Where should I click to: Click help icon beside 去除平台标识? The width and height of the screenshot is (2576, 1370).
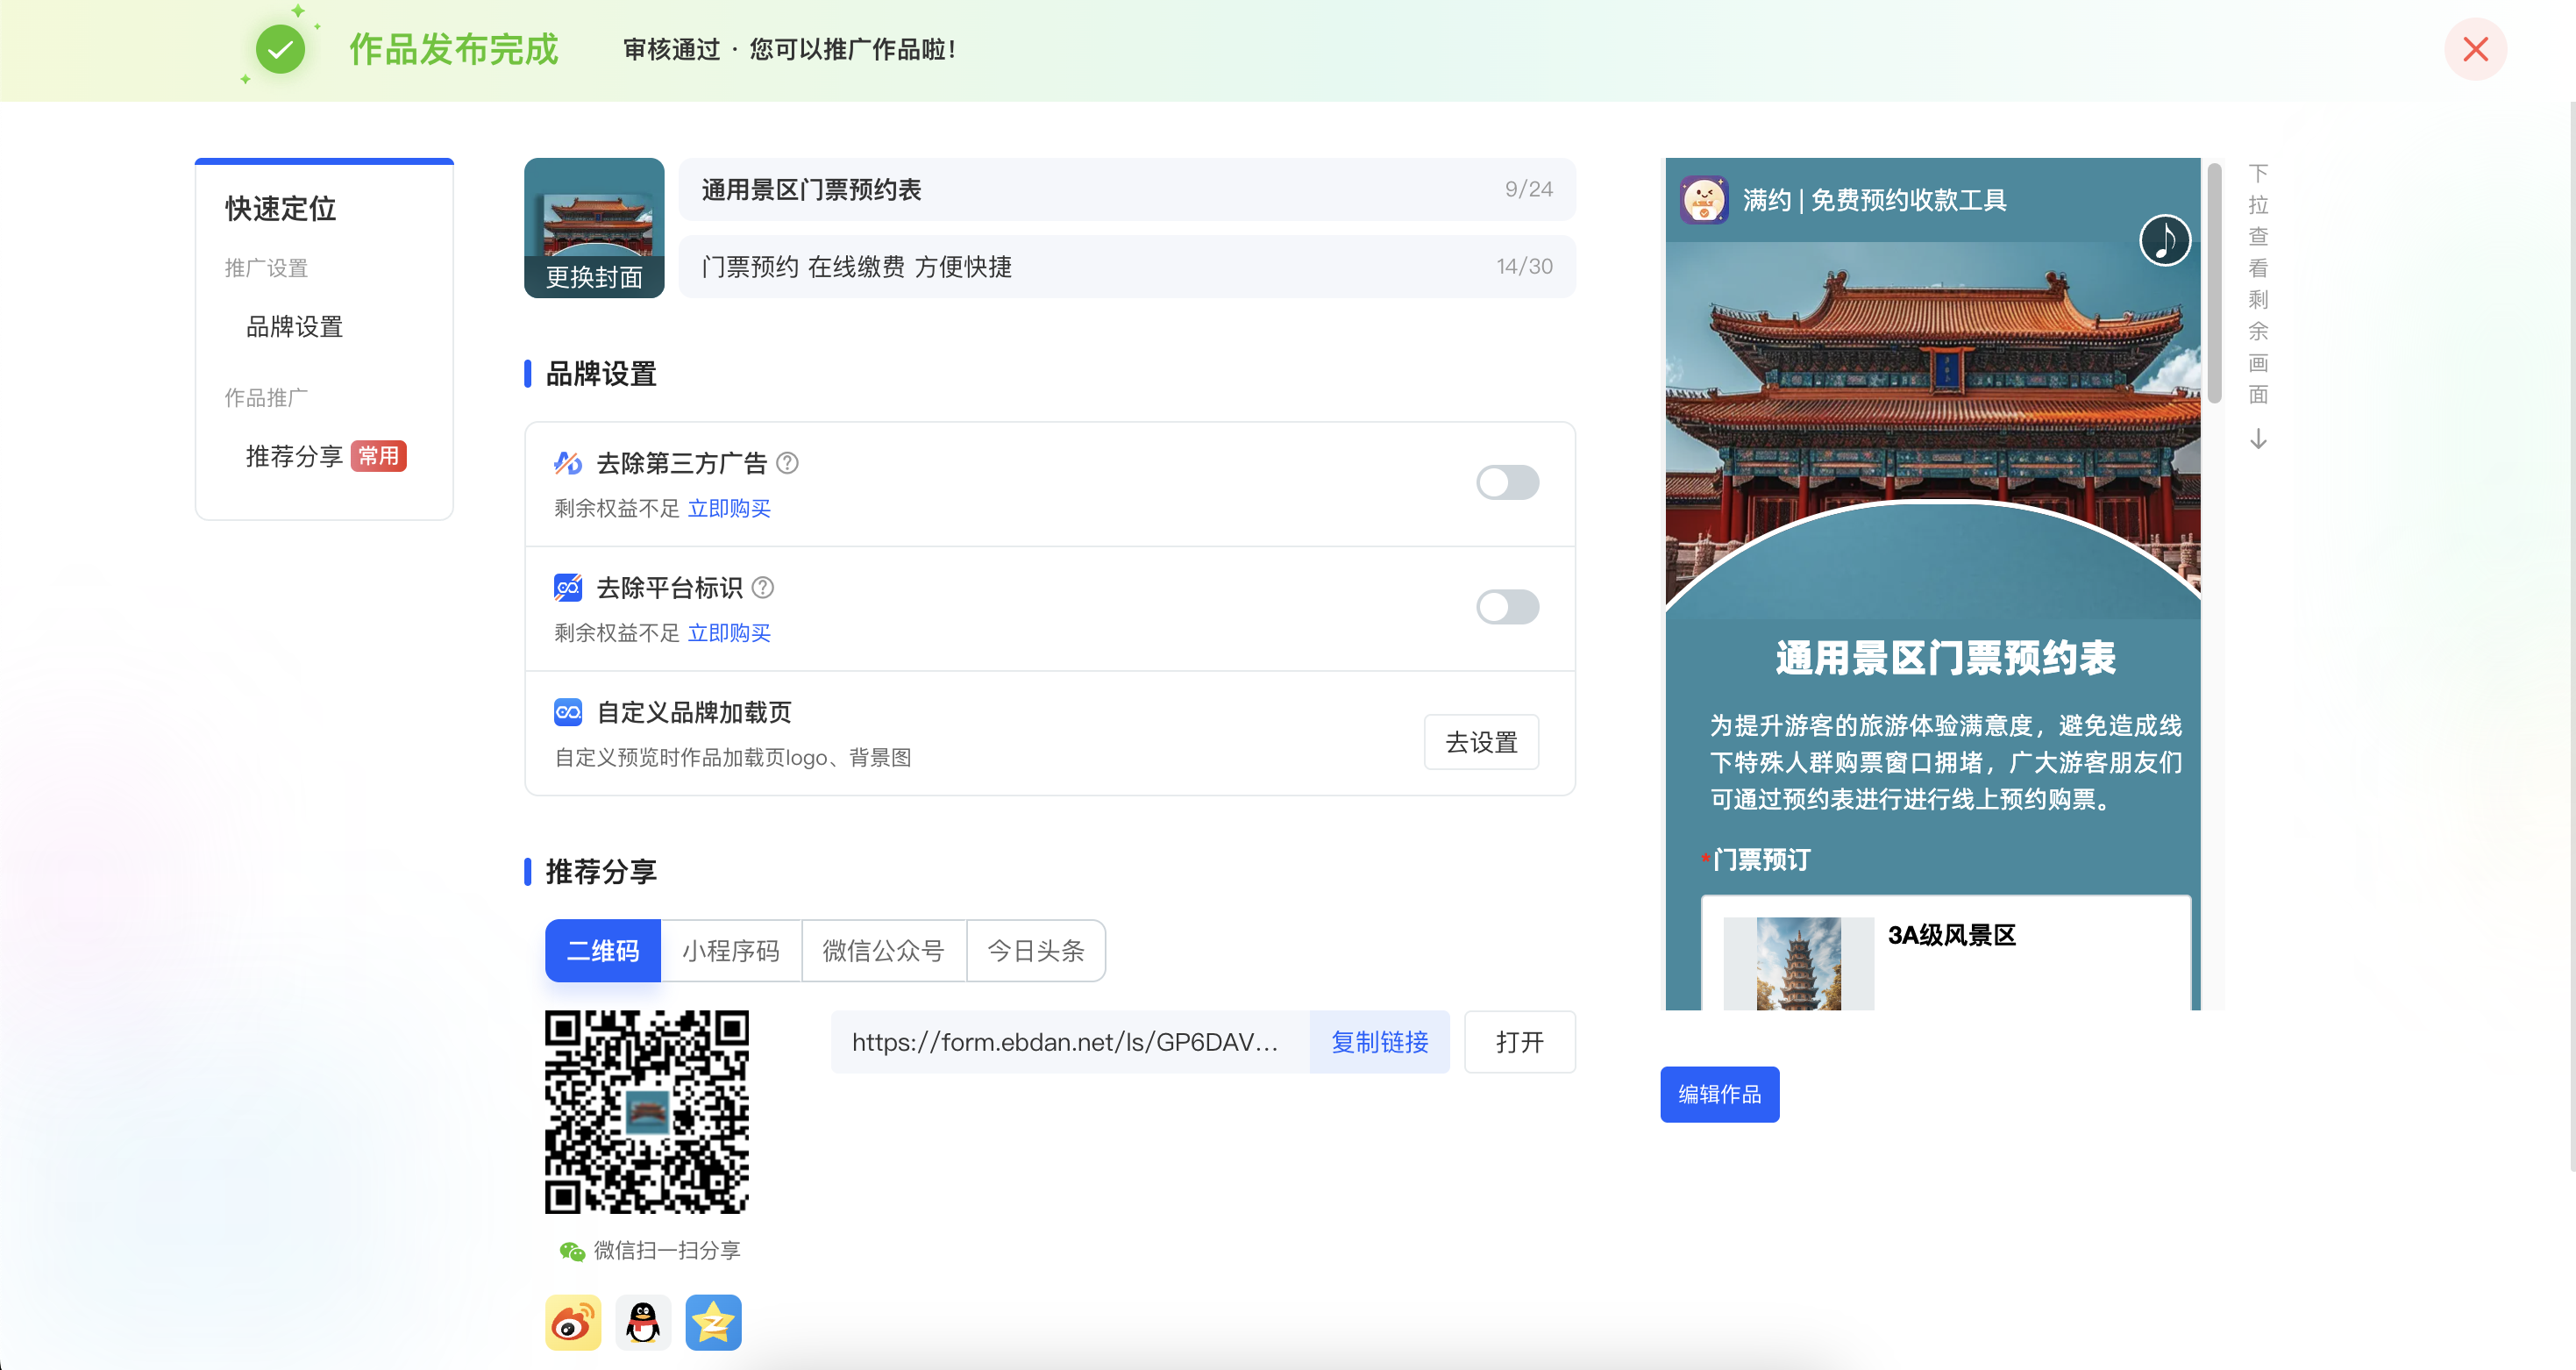point(763,587)
